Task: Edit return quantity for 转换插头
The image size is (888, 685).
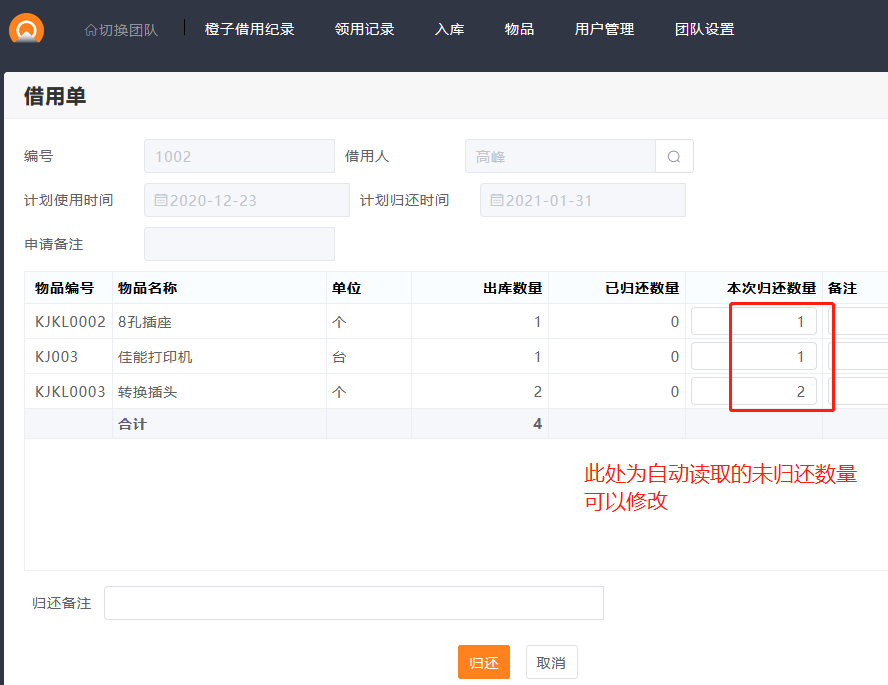Action: tap(753, 392)
